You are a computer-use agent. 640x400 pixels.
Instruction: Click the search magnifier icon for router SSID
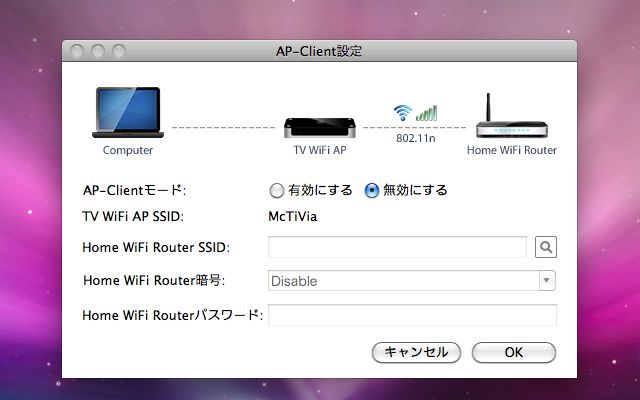click(x=546, y=247)
